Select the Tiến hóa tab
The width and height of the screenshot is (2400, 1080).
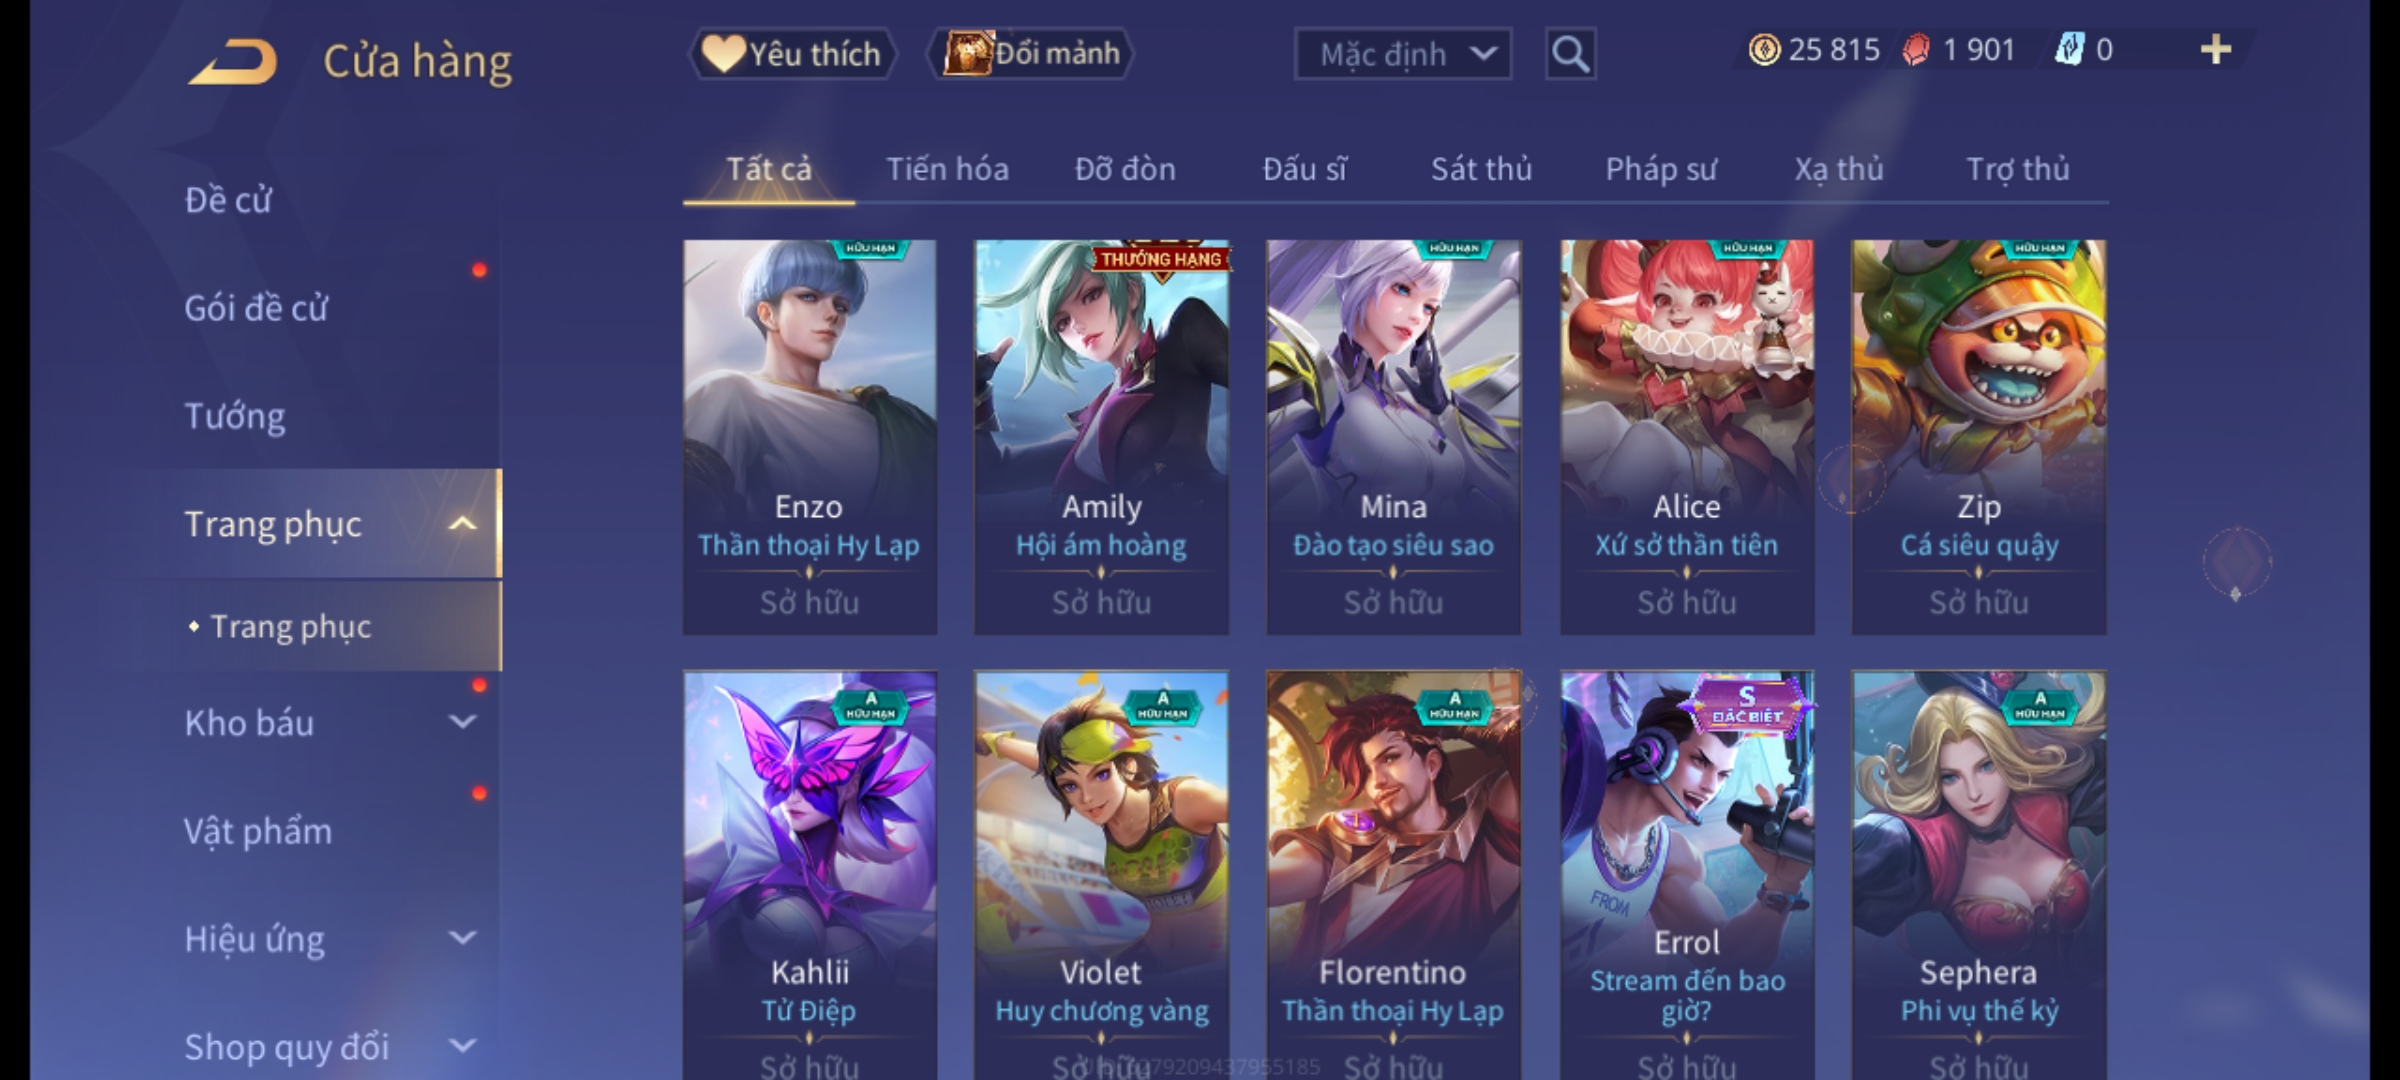click(947, 169)
